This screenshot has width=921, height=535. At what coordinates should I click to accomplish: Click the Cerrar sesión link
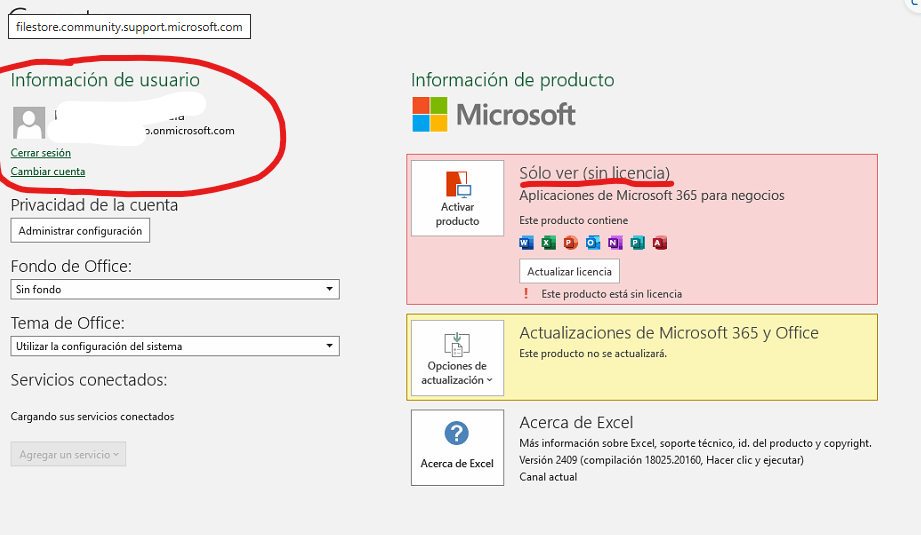click(41, 153)
